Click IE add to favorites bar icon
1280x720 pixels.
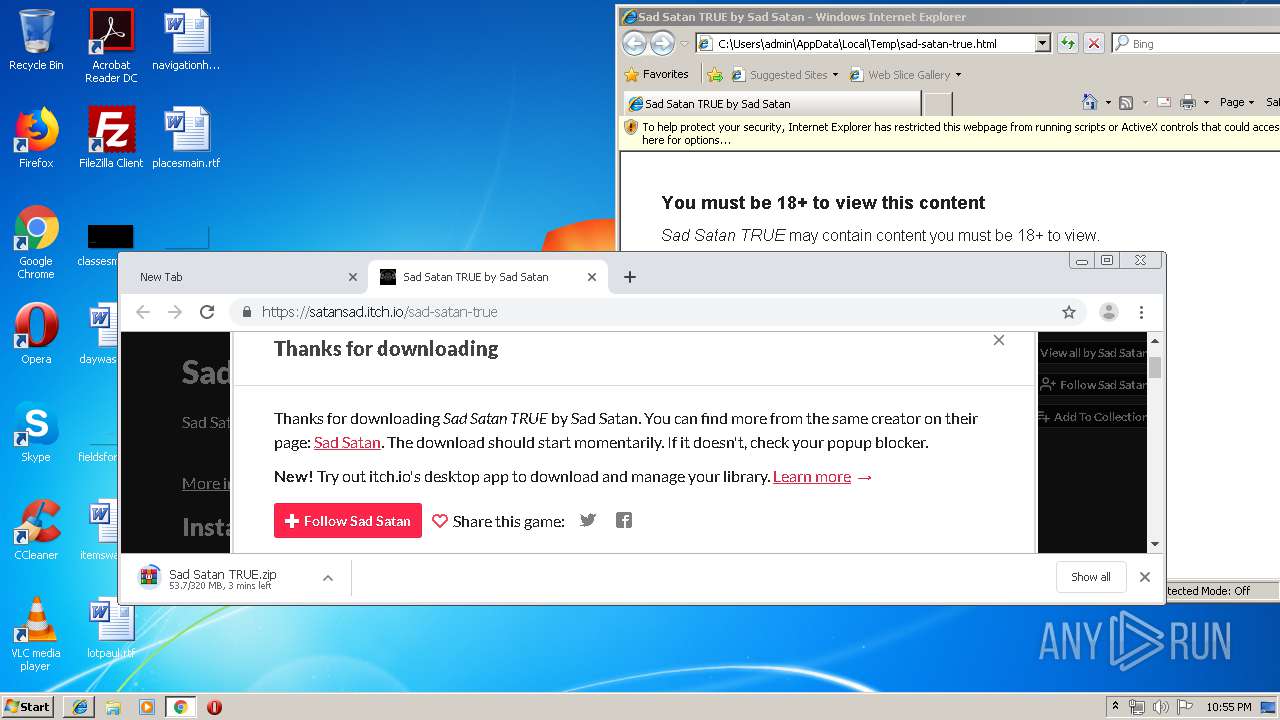coord(714,74)
